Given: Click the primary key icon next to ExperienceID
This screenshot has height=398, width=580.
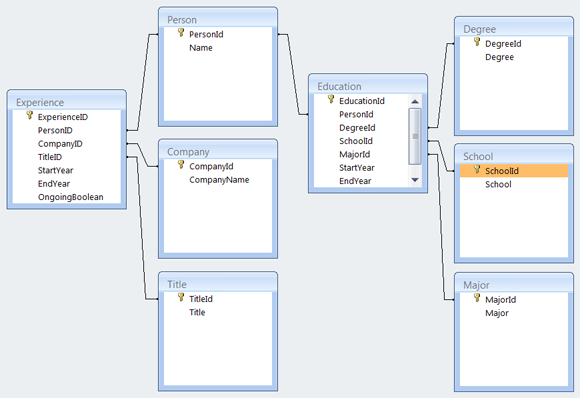Looking at the screenshot, I should click(30, 115).
